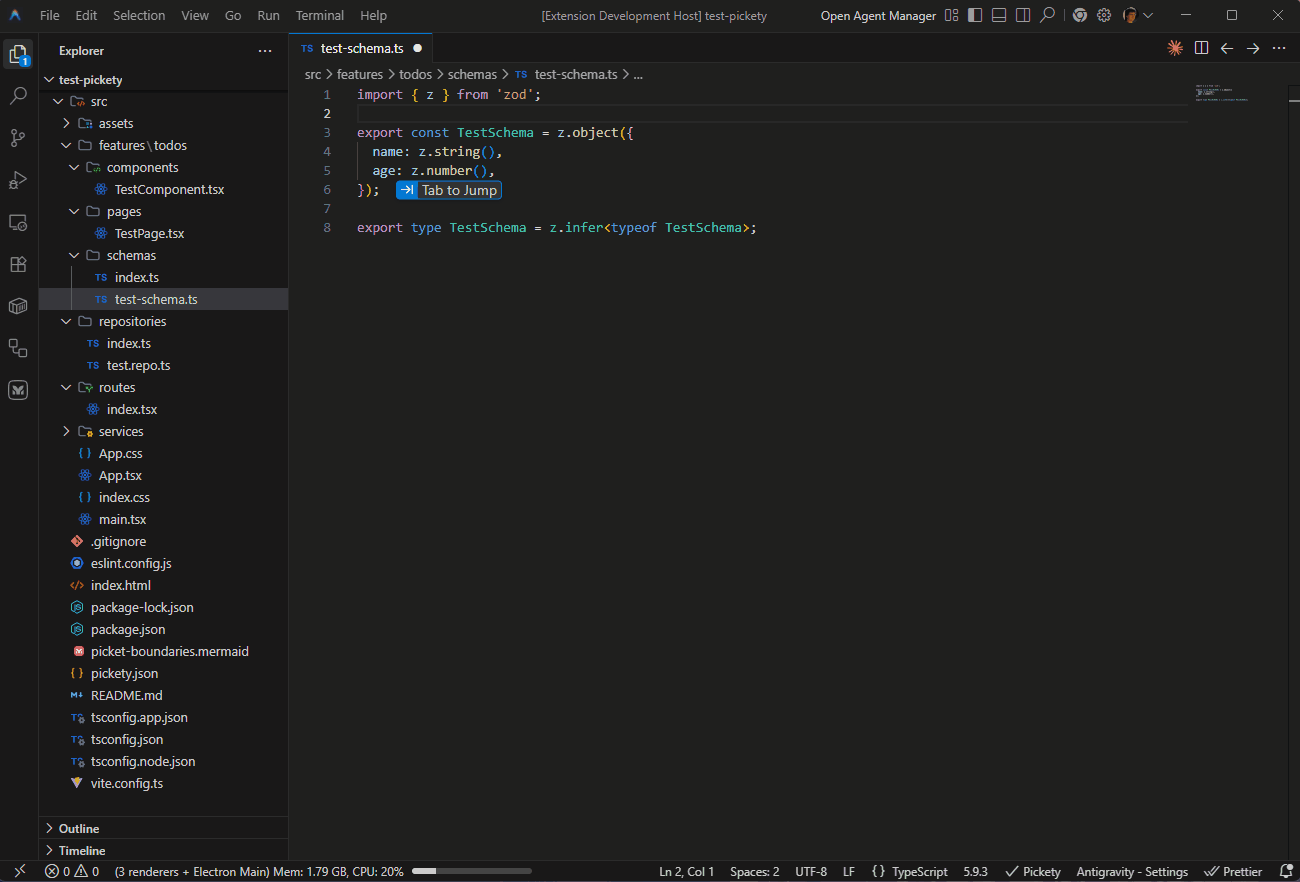The image size is (1300, 882).
Task: Open the mermaid M icon in activity bar
Action: pos(18,390)
